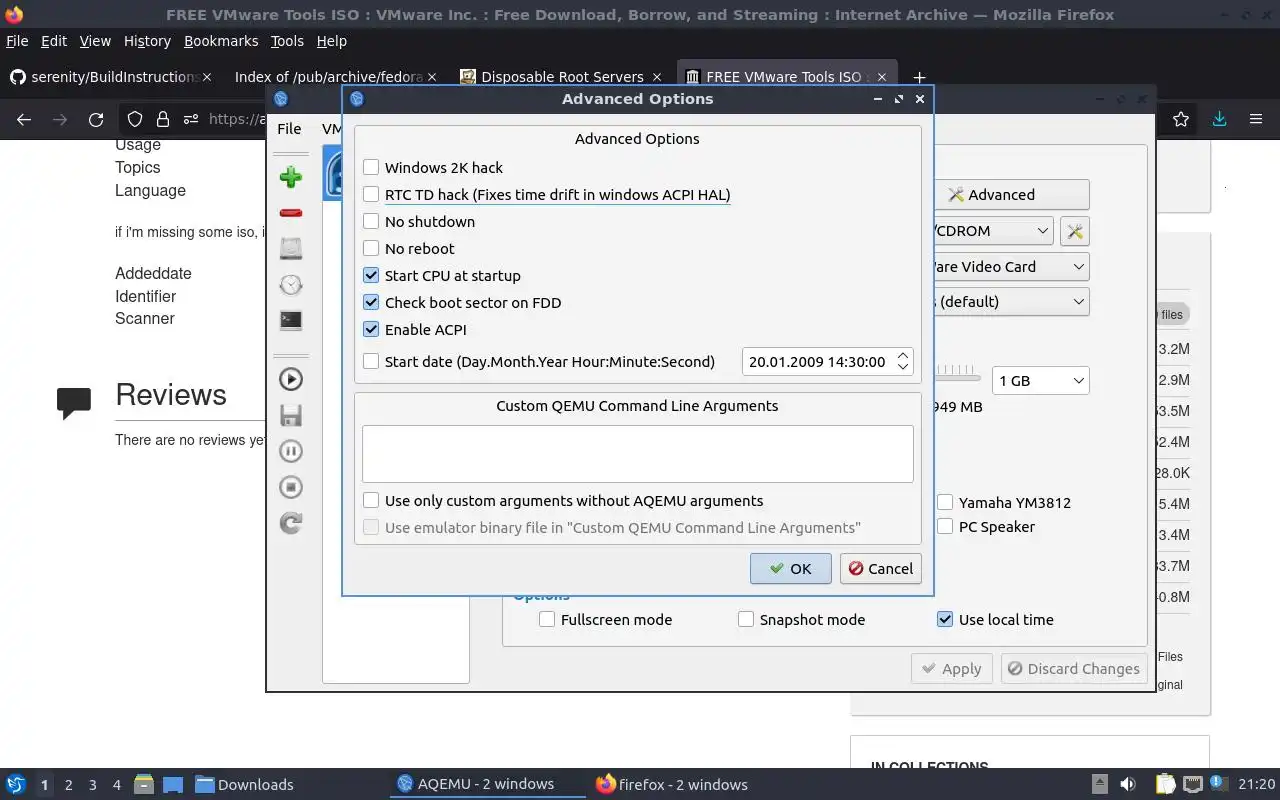
Task: Click the Discard Changes button
Action: [1073, 669]
